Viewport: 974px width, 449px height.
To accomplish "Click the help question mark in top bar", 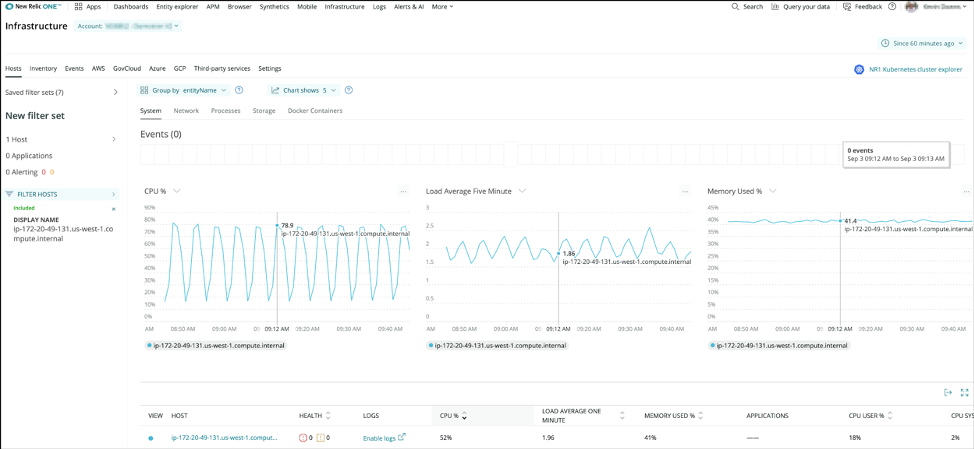I will tap(892, 7).
